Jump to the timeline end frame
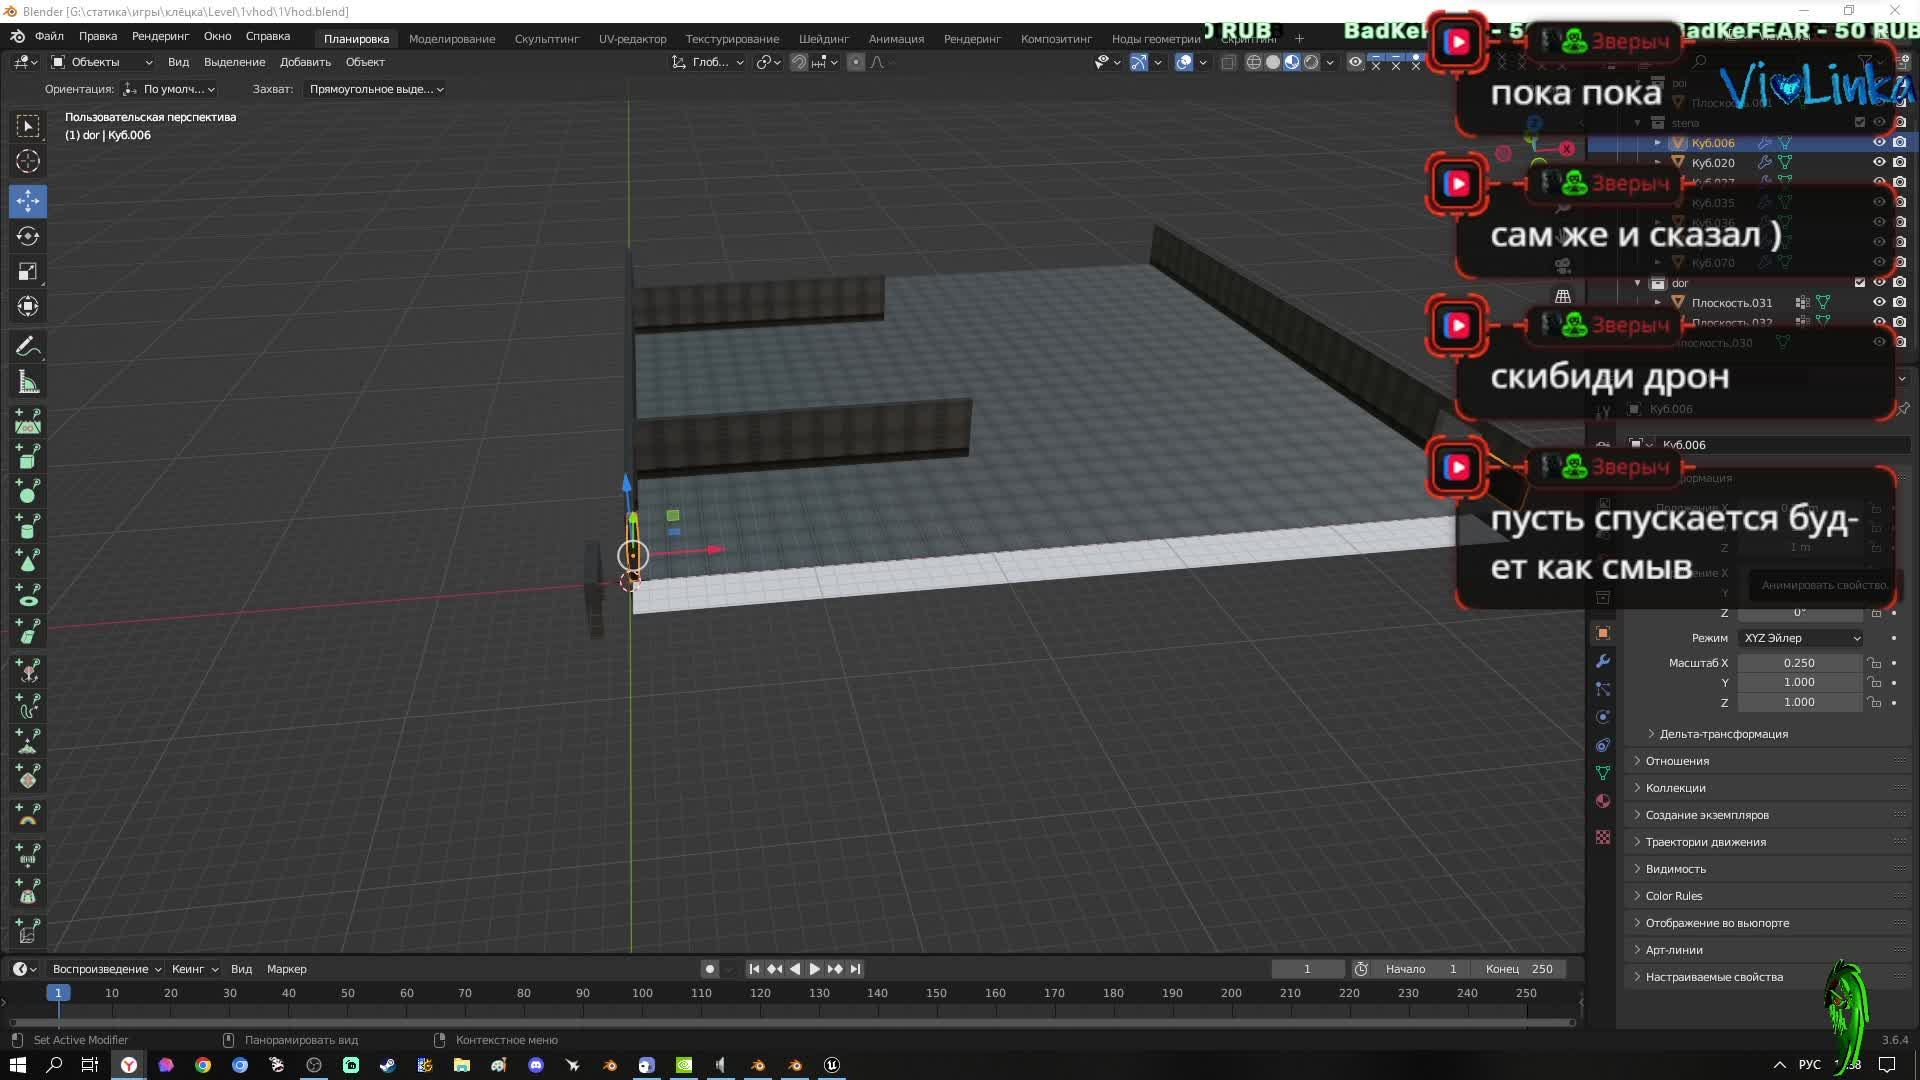This screenshot has width=1920, height=1080. 855,969
